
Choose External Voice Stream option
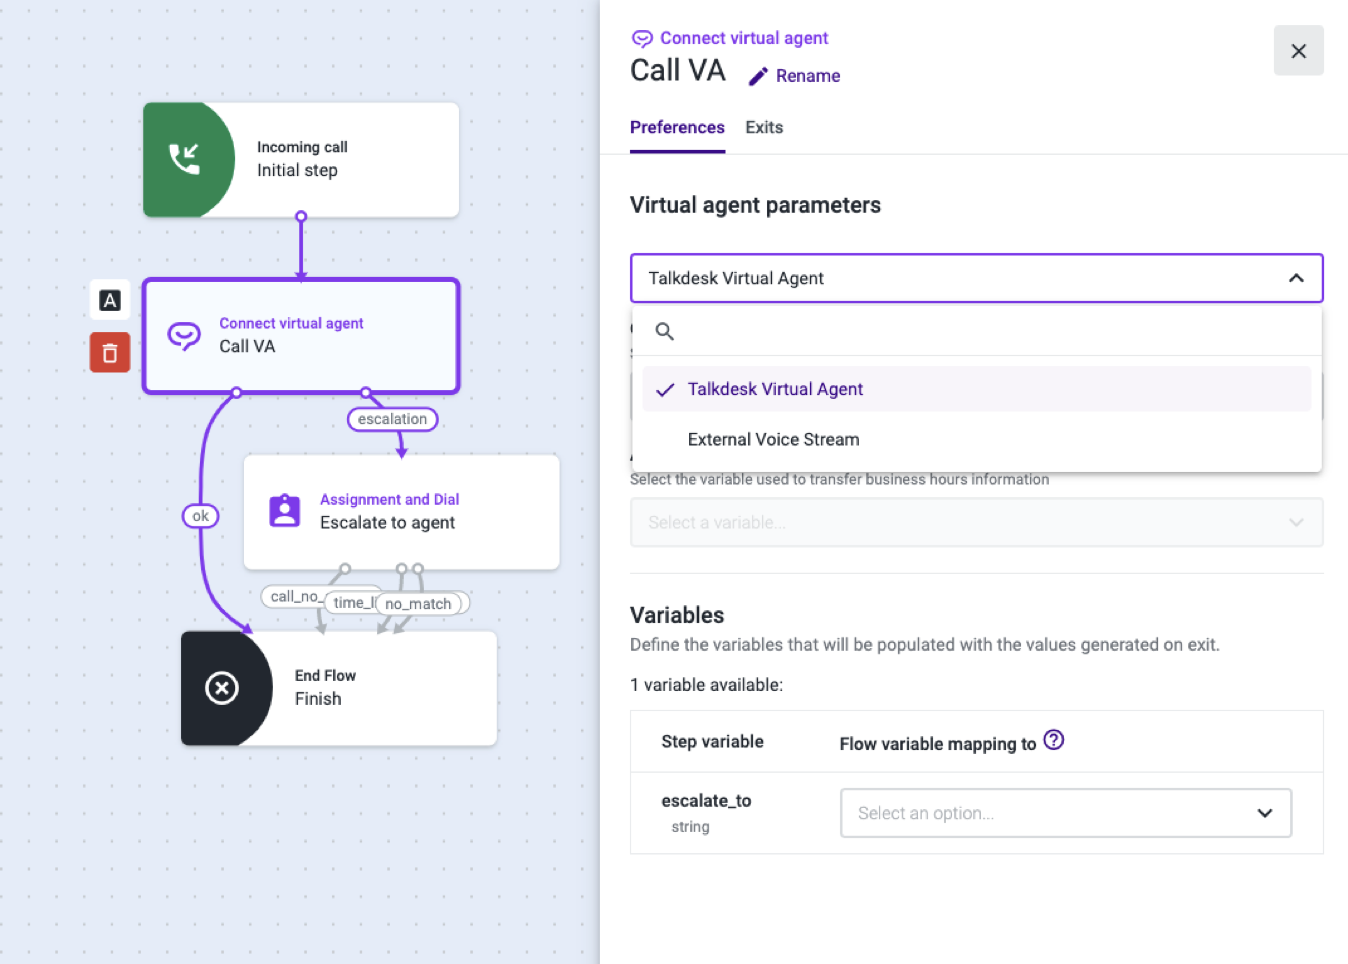[977, 439]
